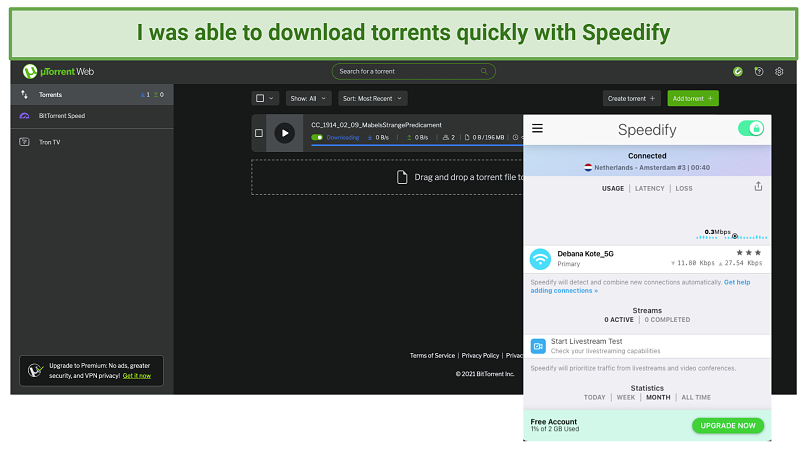Click the CC_1914_02_09_MabelsStrangePredicament torrent name
Screen dimensions: 806x453
tap(376, 125)
